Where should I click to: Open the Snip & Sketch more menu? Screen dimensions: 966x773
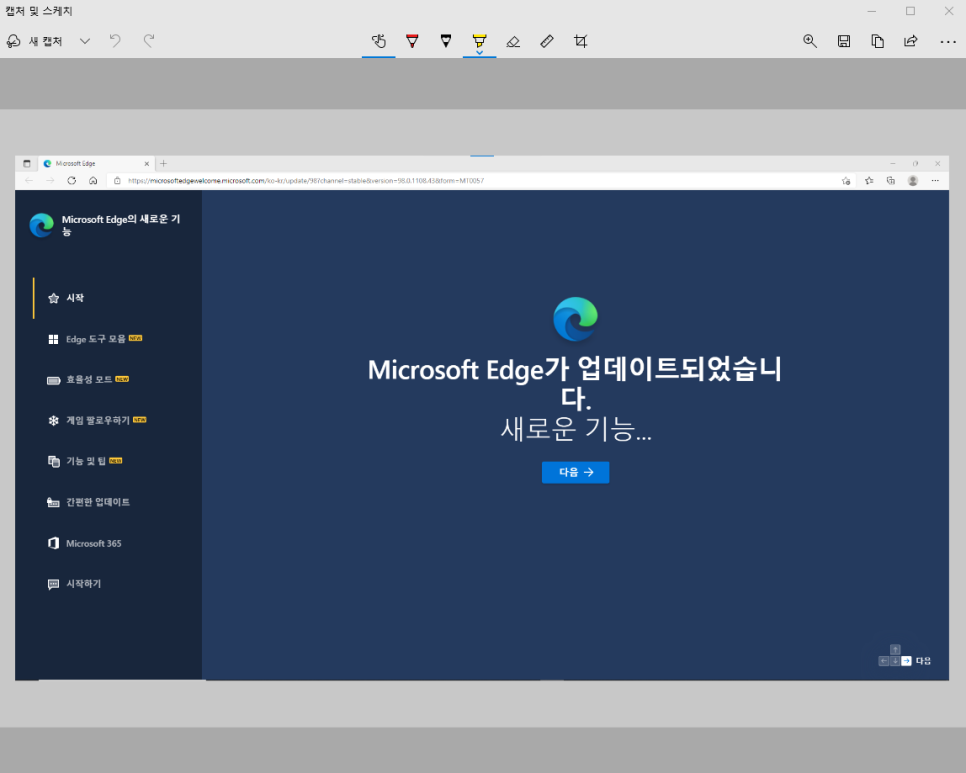[948, 41]
